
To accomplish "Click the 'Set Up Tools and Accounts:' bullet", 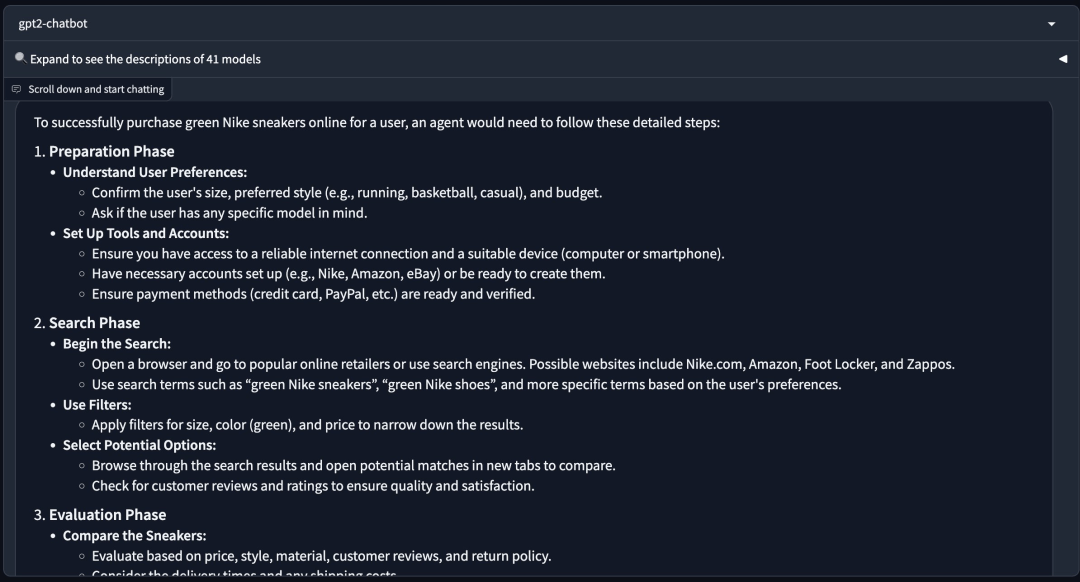I will [x=146, y=233].
